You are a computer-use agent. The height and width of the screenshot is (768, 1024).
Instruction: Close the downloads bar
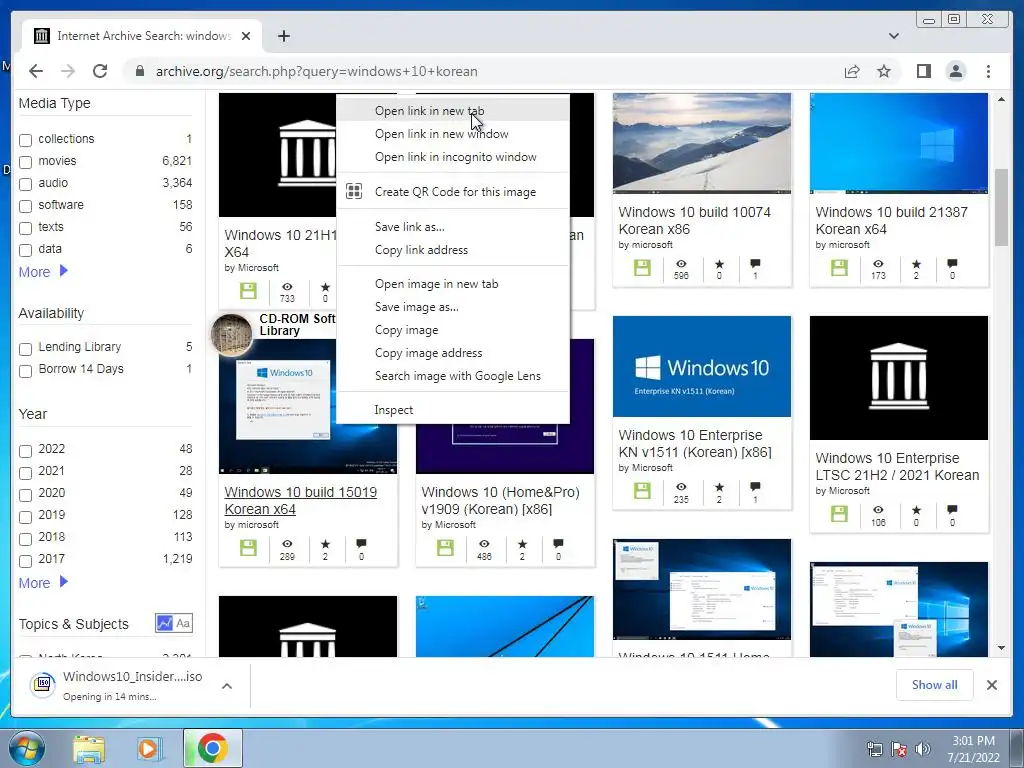[x=991, y=685]
